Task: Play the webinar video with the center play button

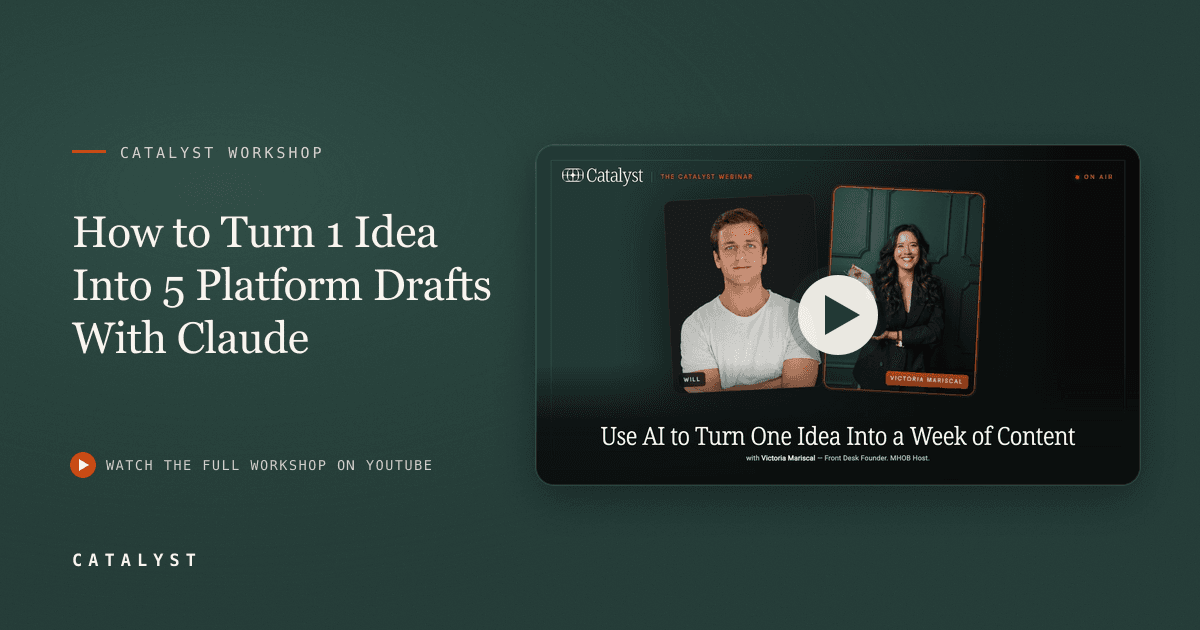Action: 838,315
